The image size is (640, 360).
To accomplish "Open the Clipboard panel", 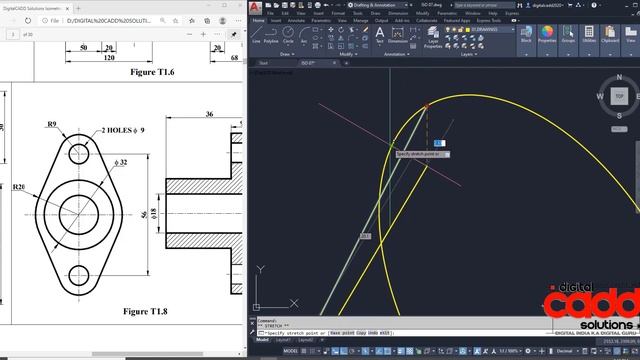I will (610, 34).
